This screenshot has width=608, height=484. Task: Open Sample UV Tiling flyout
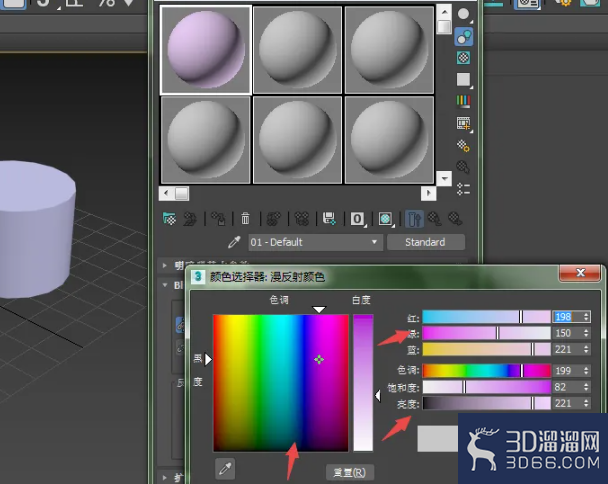tap(463, 80)
